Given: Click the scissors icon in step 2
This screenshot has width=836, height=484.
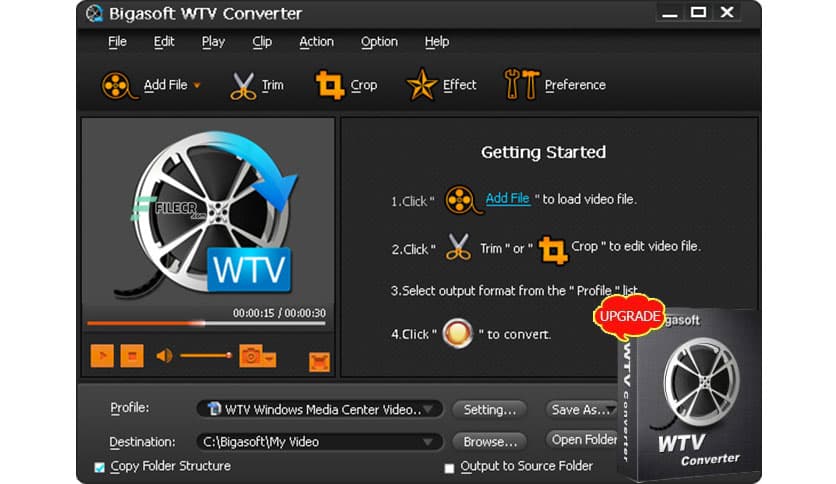Looking at the screenshot, I should (x=459, y=247).
